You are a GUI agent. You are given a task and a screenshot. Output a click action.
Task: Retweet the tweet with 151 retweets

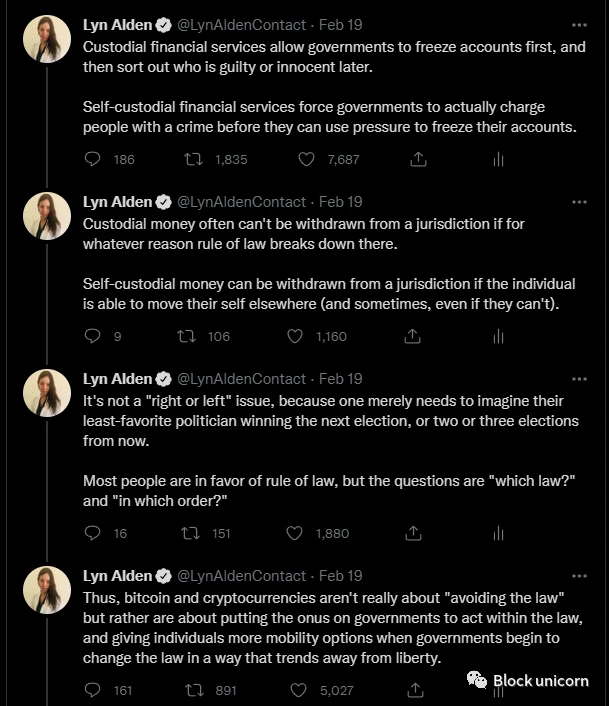[x=190, y=533]
